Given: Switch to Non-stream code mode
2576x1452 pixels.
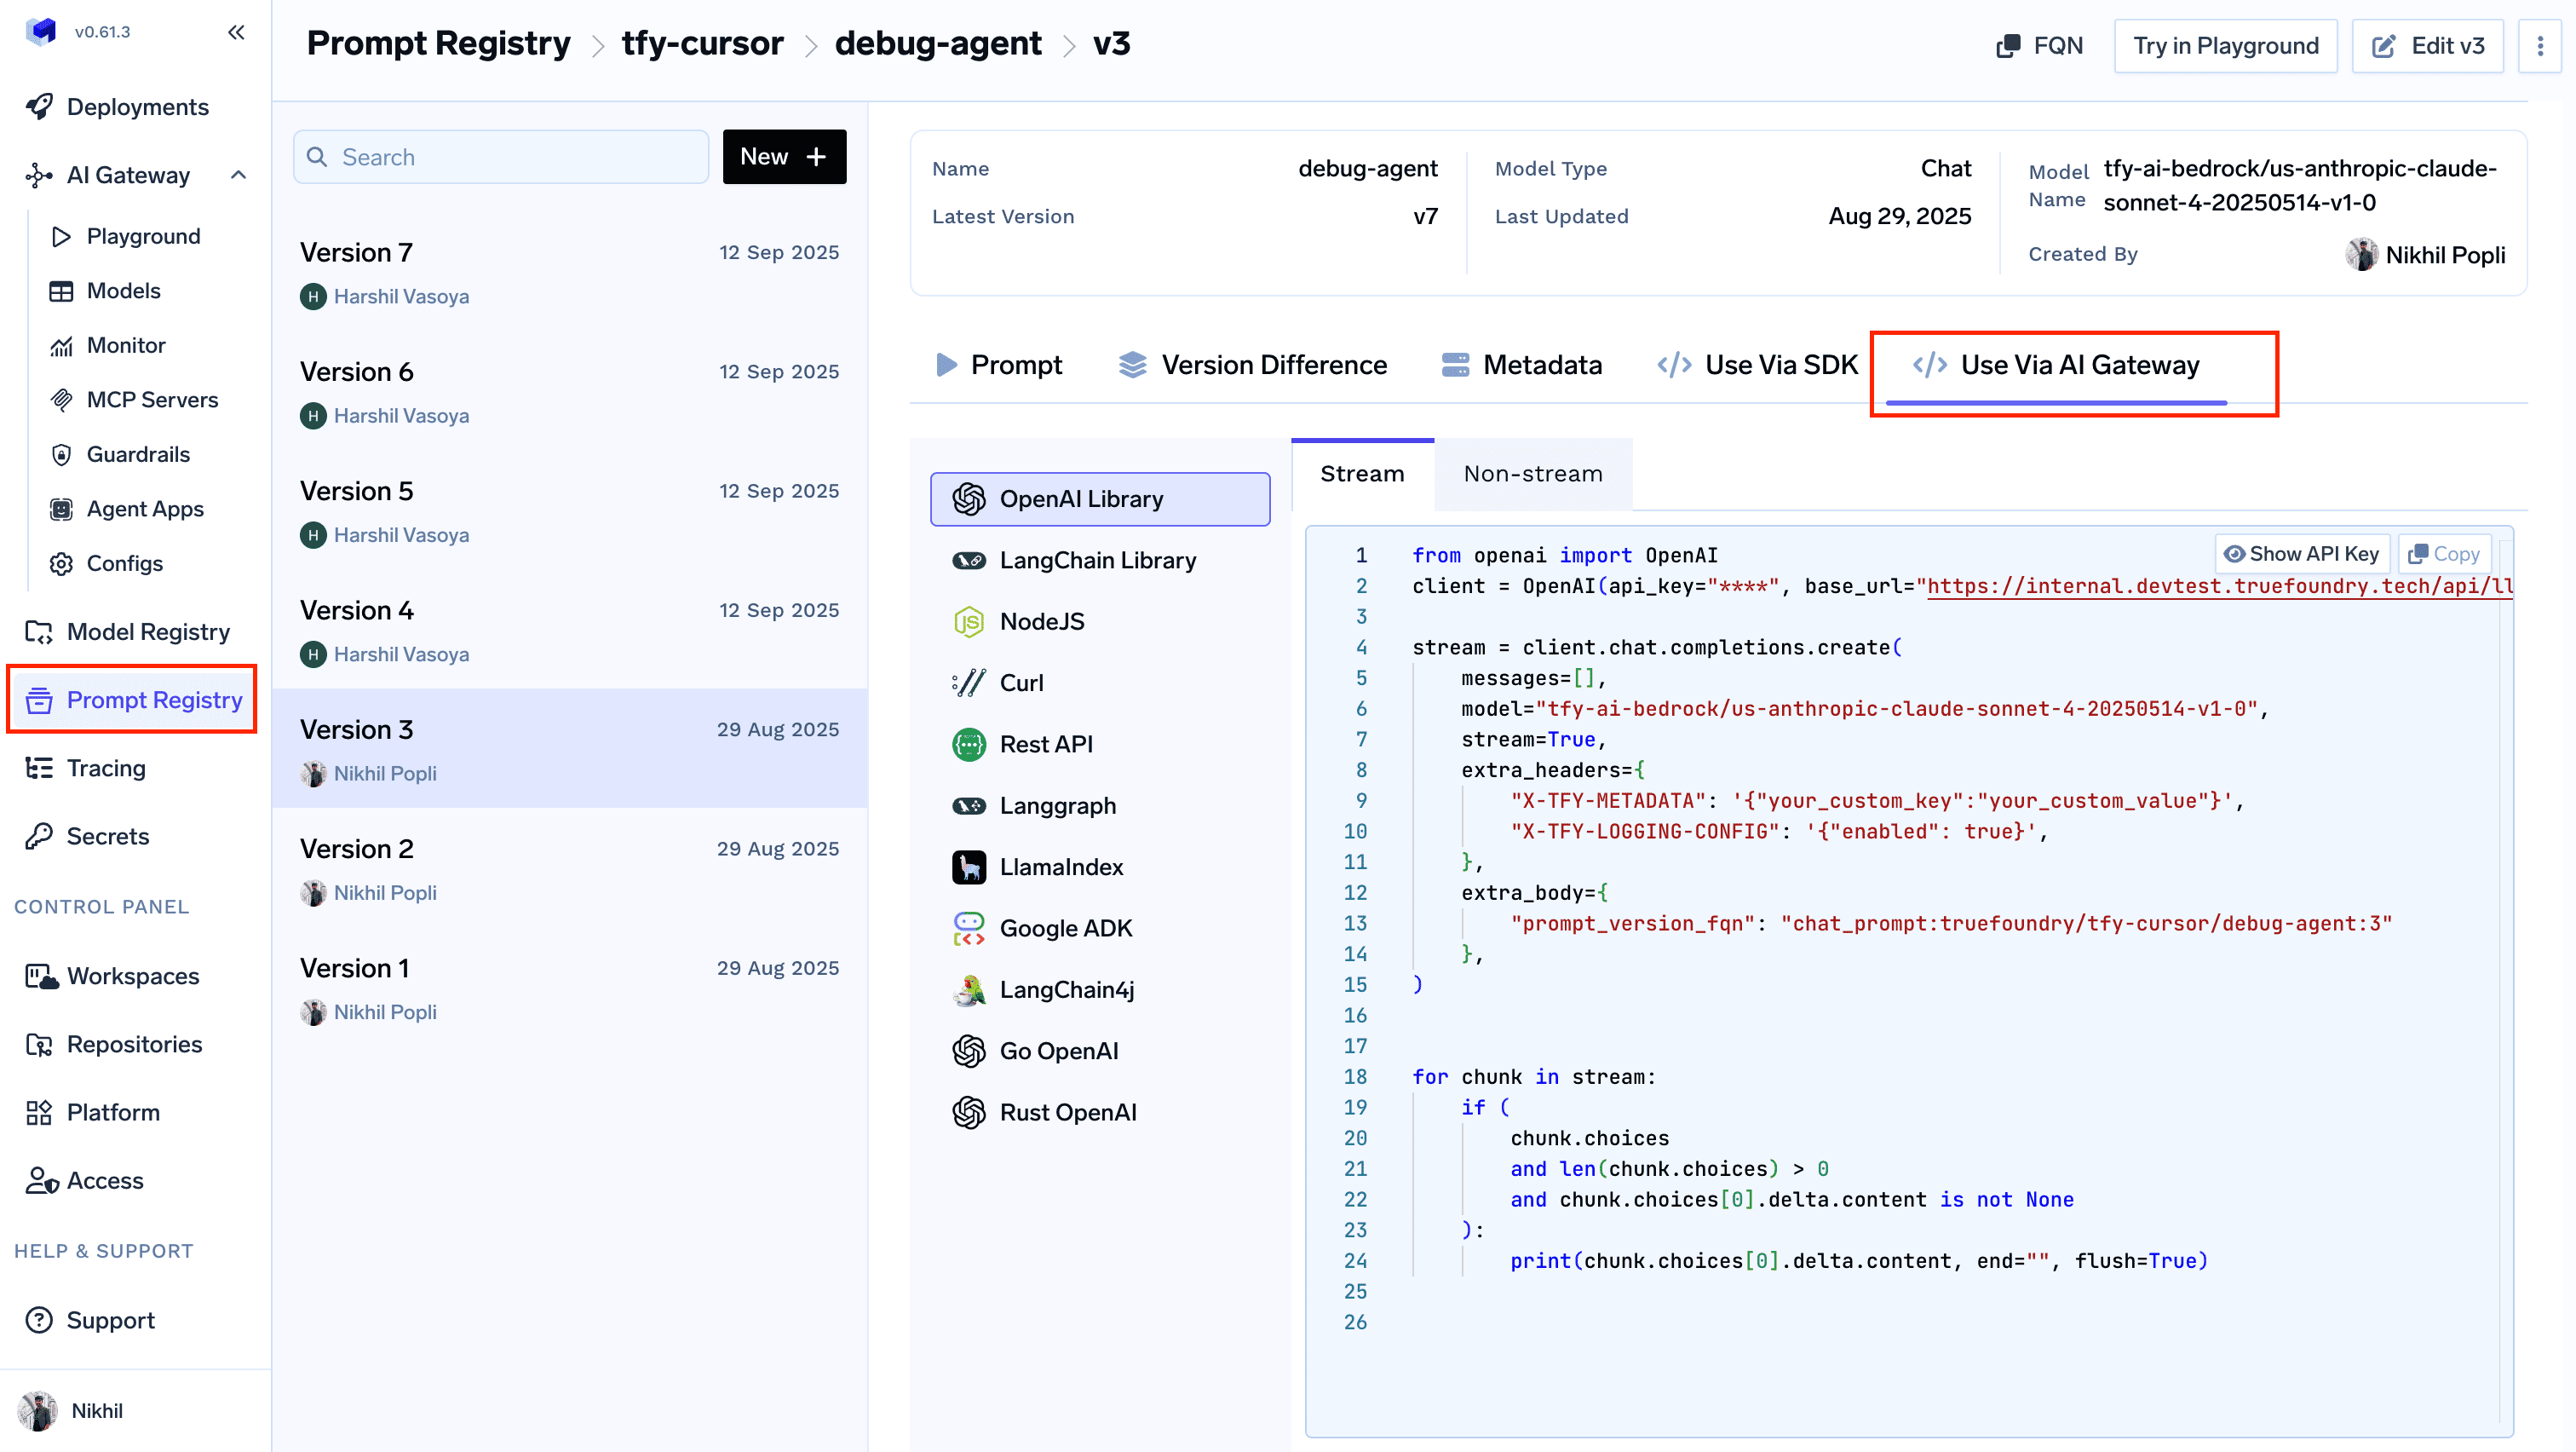Looking at the screenshot, I should 1532,474.
